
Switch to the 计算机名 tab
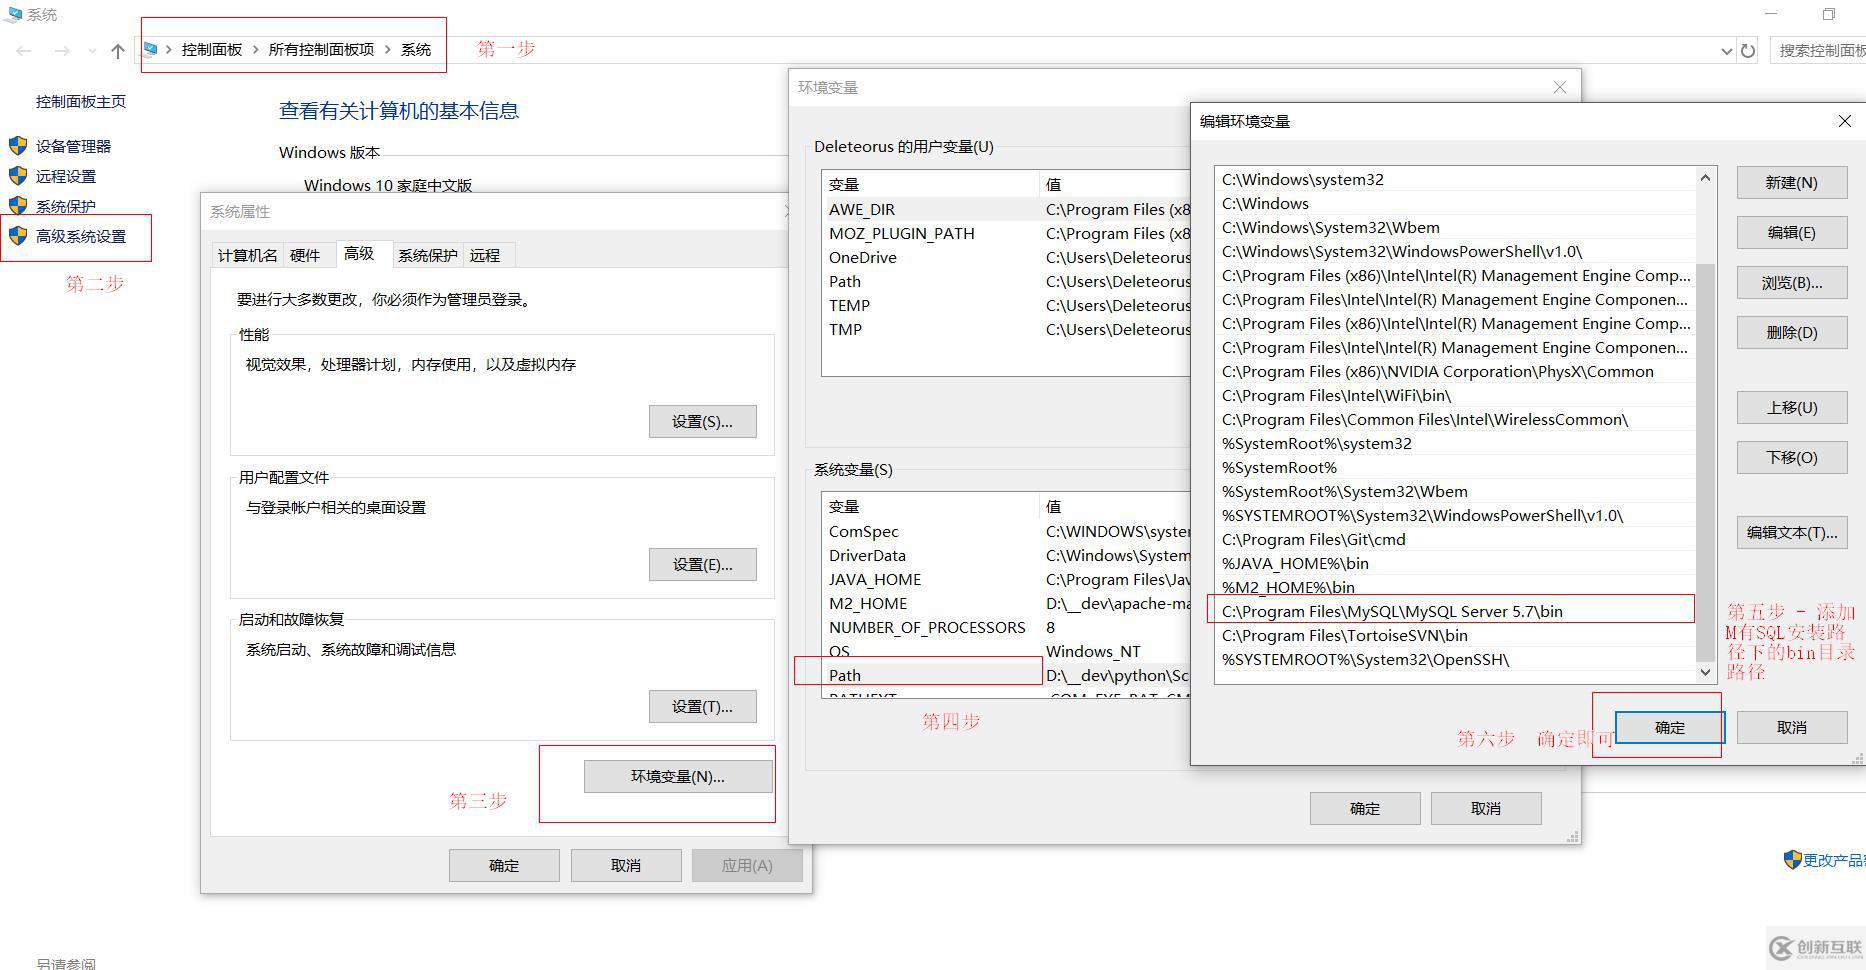pos(247,255)
